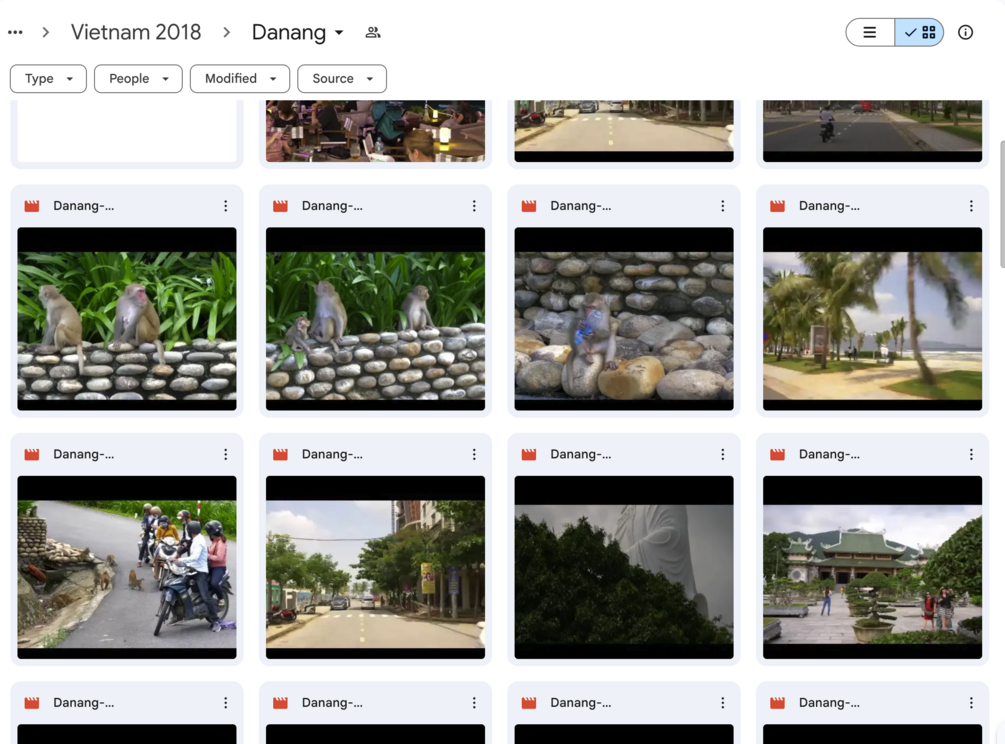Screen dimensions: 1005x744
Task: Open the People filter dropdown
Action: pyautogui.click(x=138, y=78)
